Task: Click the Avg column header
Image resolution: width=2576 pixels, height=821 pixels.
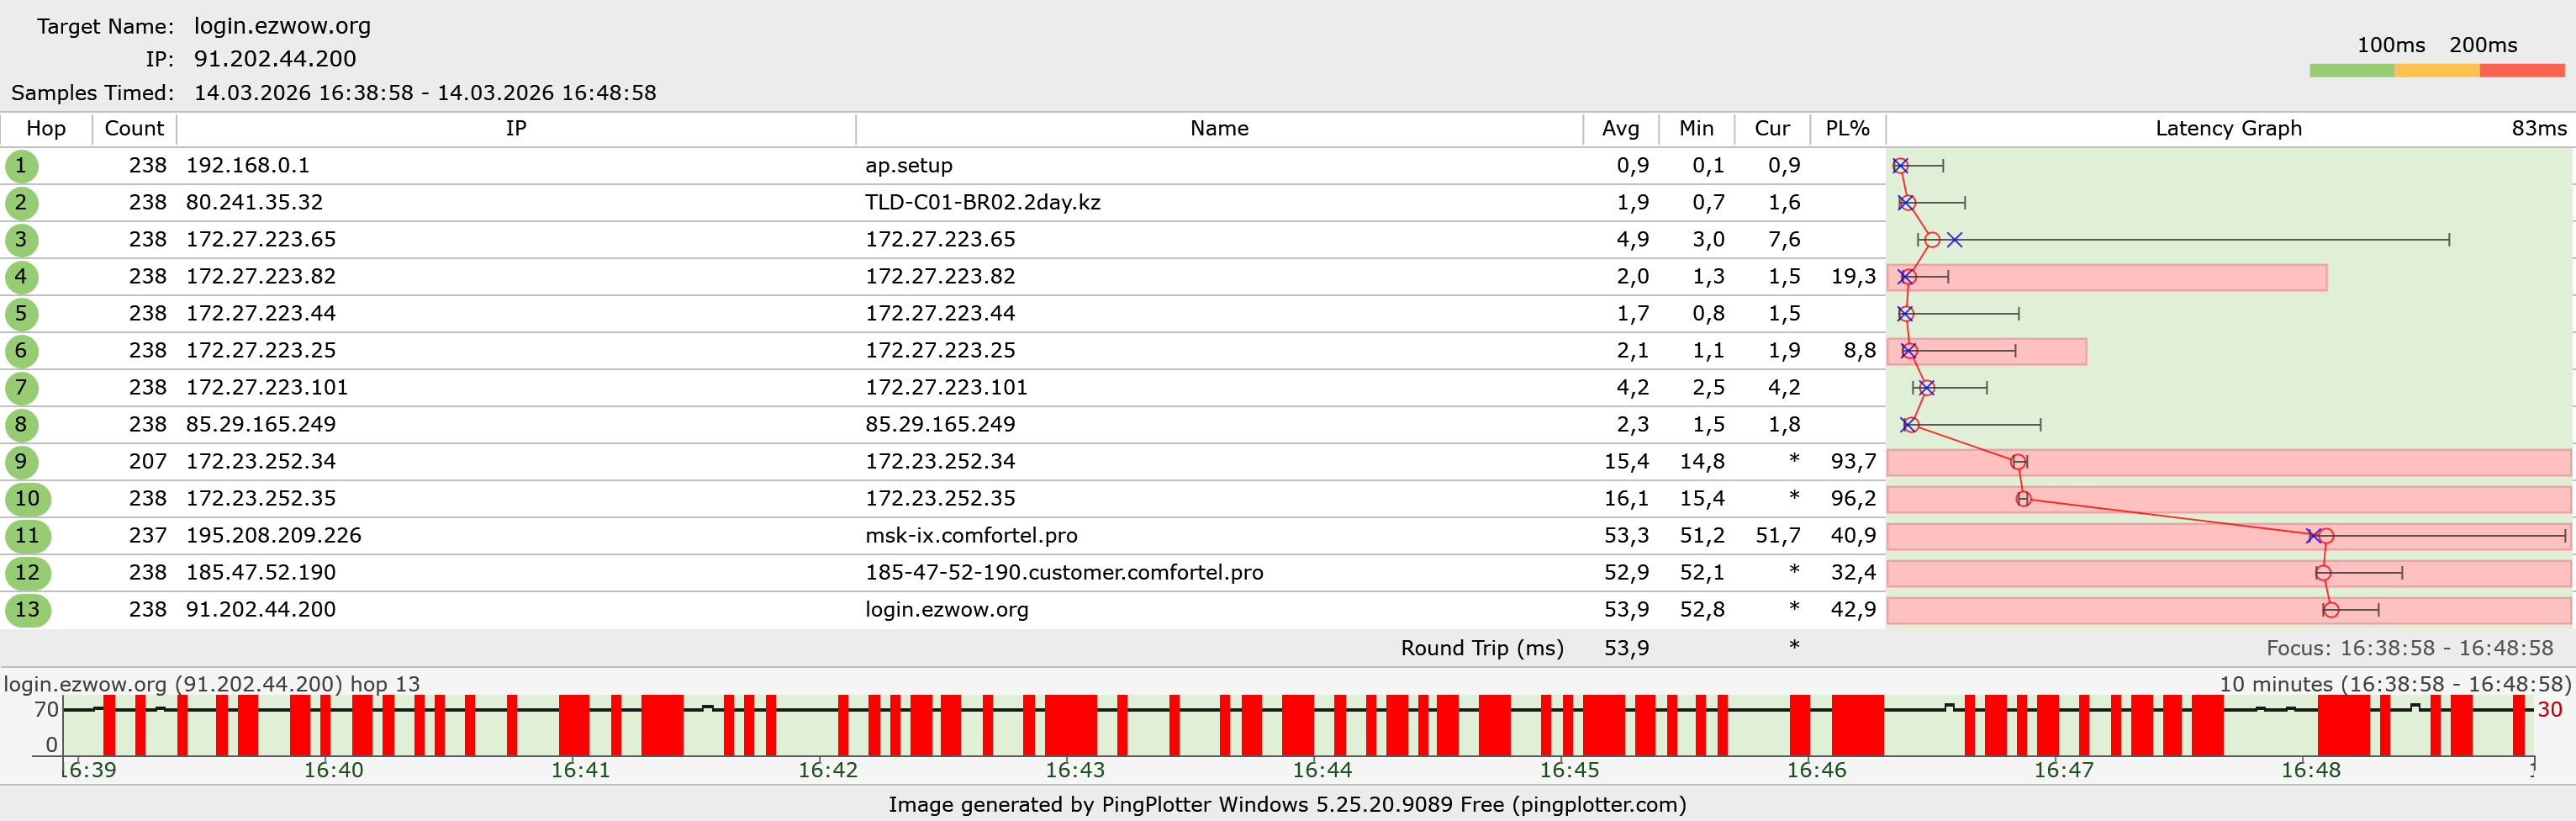Action: pos(1620,129)
